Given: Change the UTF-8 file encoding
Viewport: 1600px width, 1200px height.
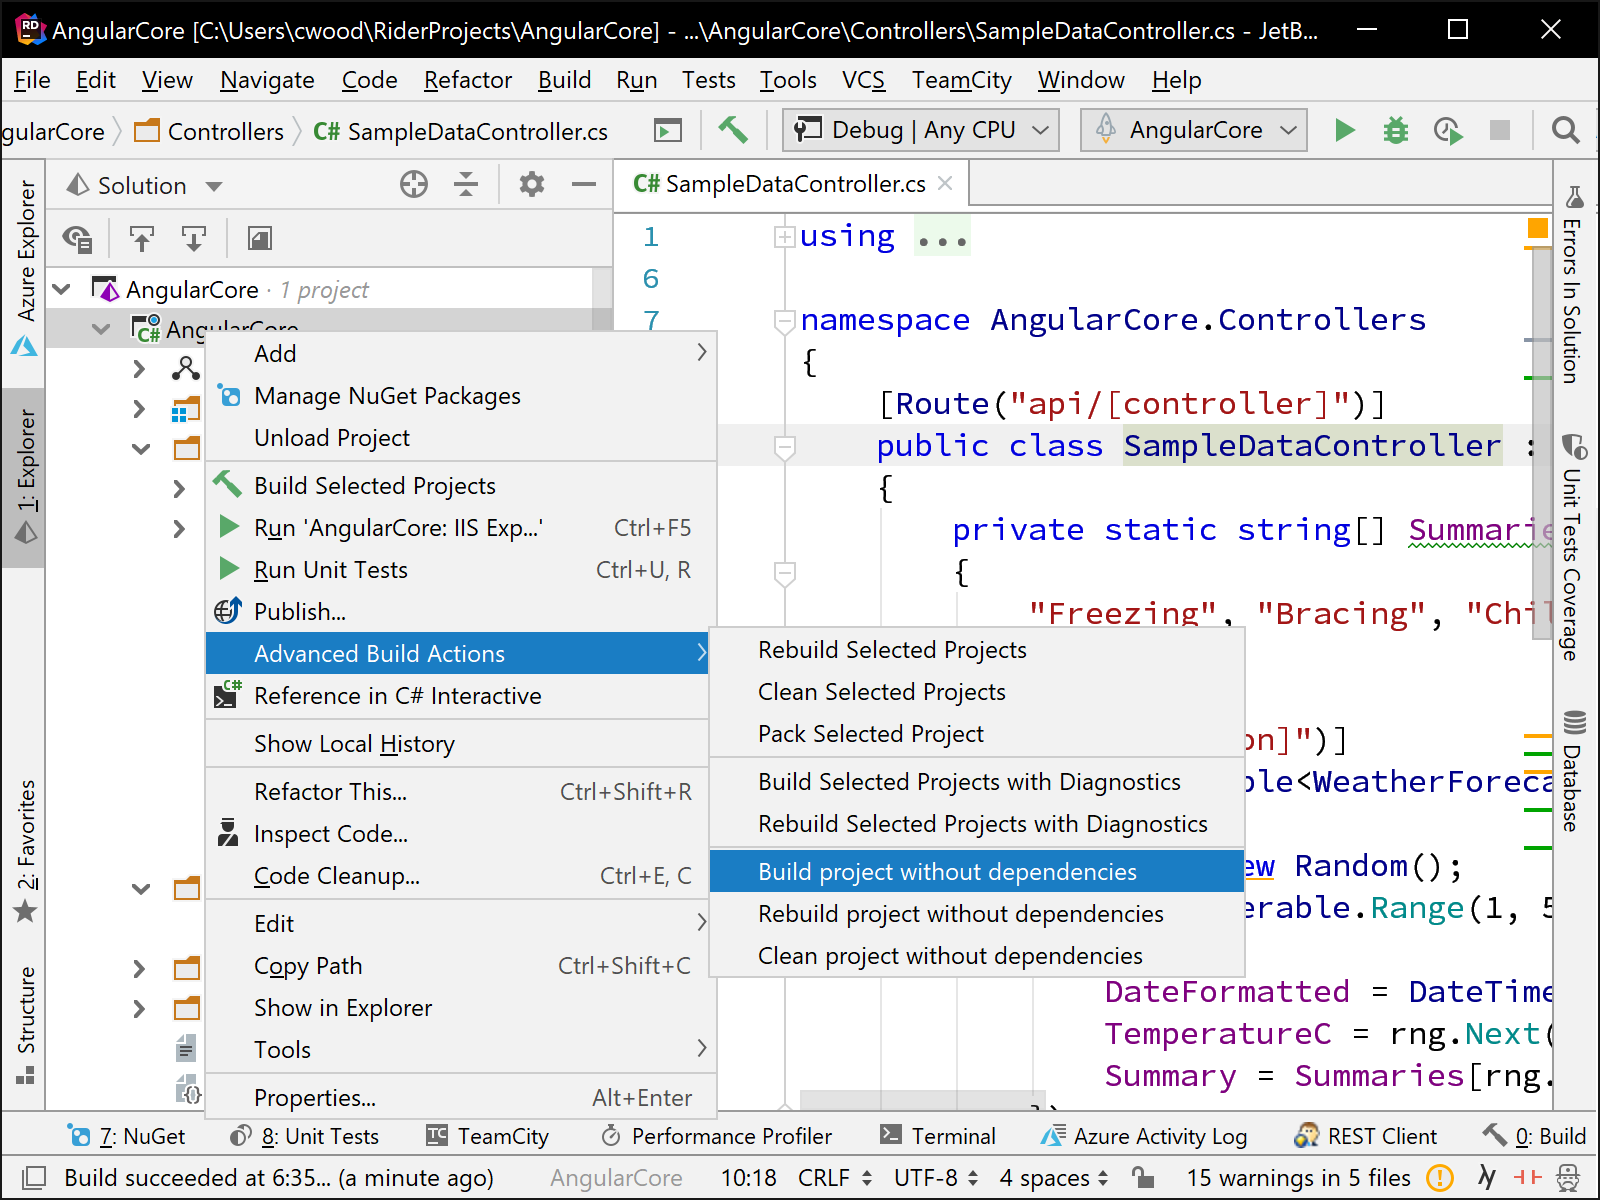Looking at the screenshot, I should coord(936,1178).
